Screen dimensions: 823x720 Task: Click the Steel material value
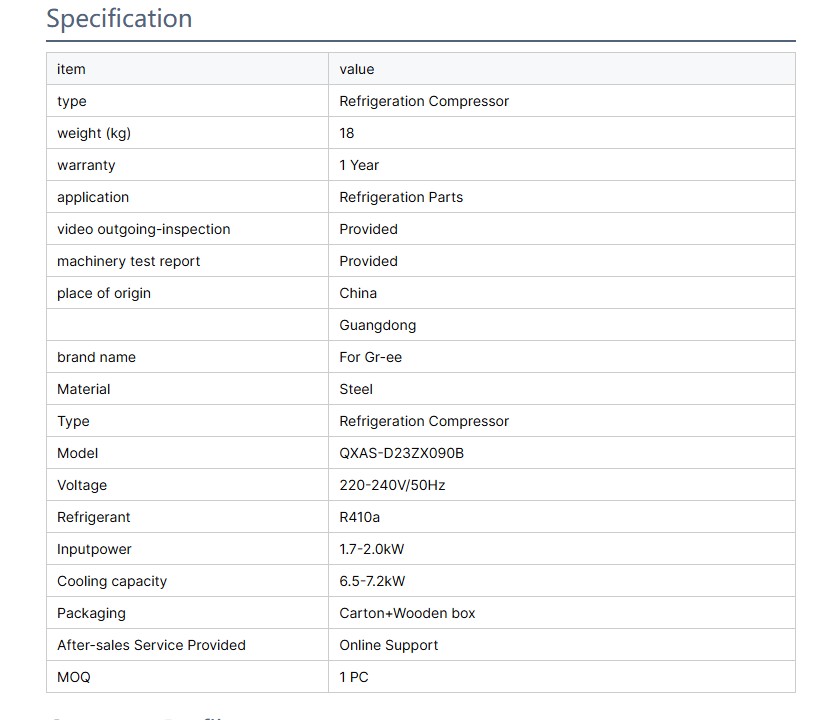tap(356, 389)
